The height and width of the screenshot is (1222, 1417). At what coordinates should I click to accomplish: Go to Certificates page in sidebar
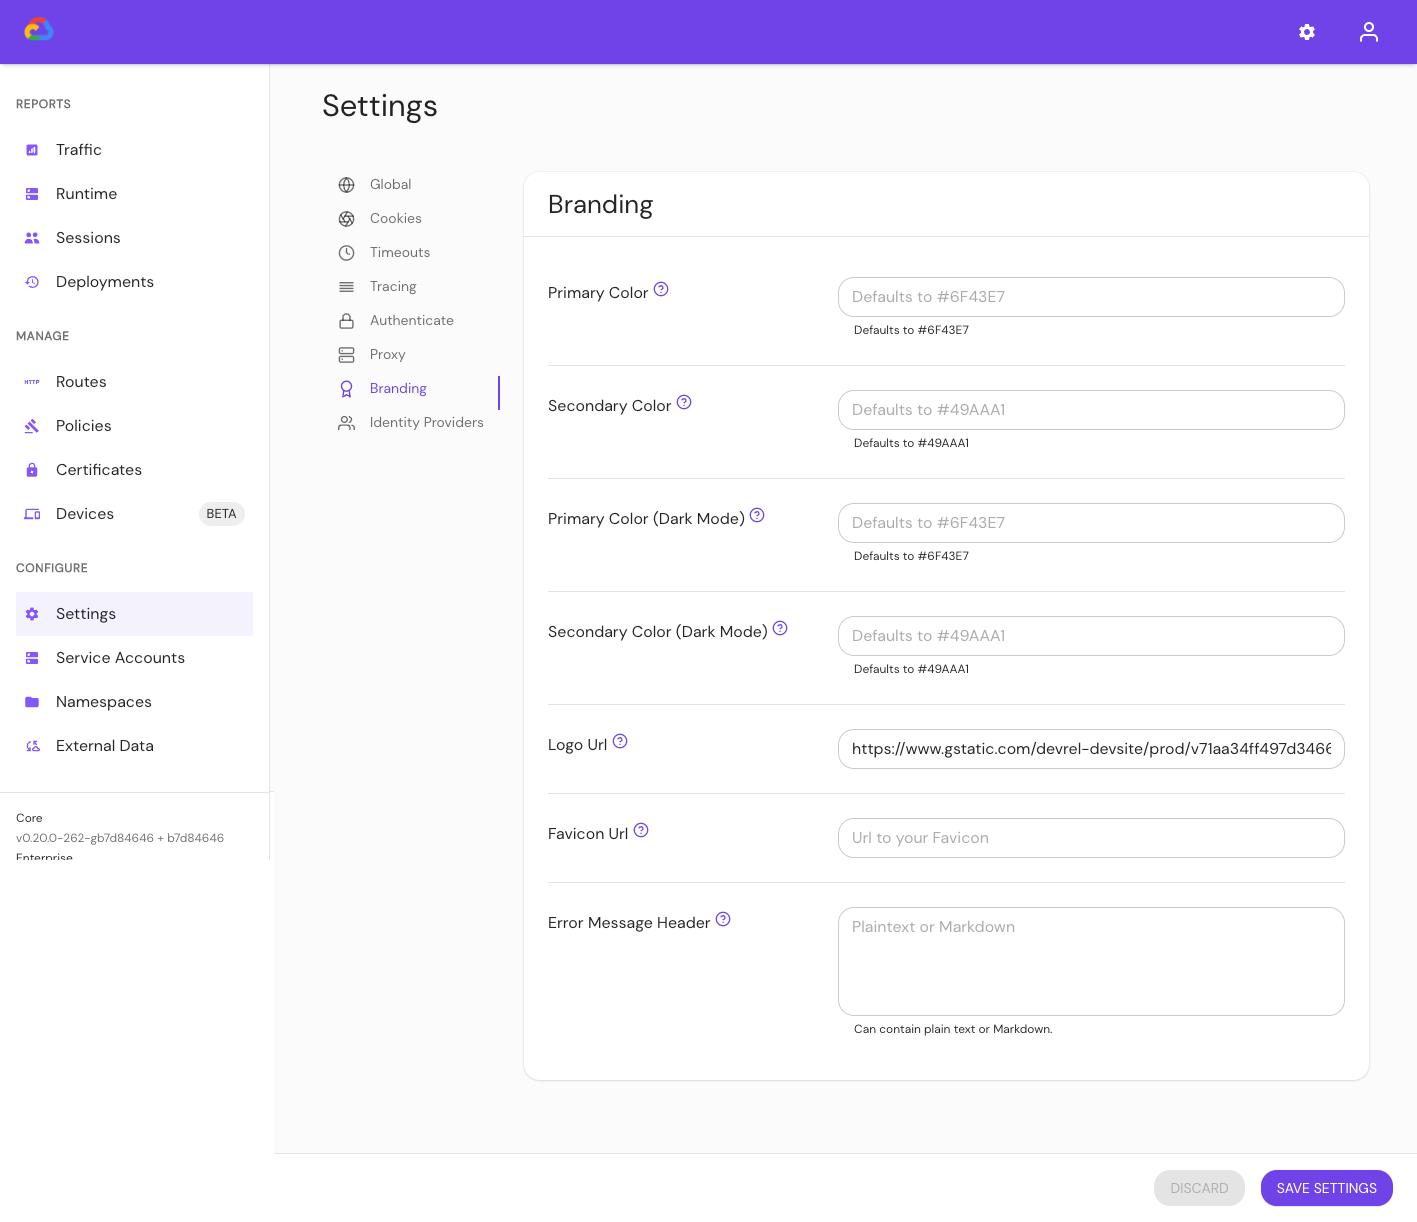point(99,470)
